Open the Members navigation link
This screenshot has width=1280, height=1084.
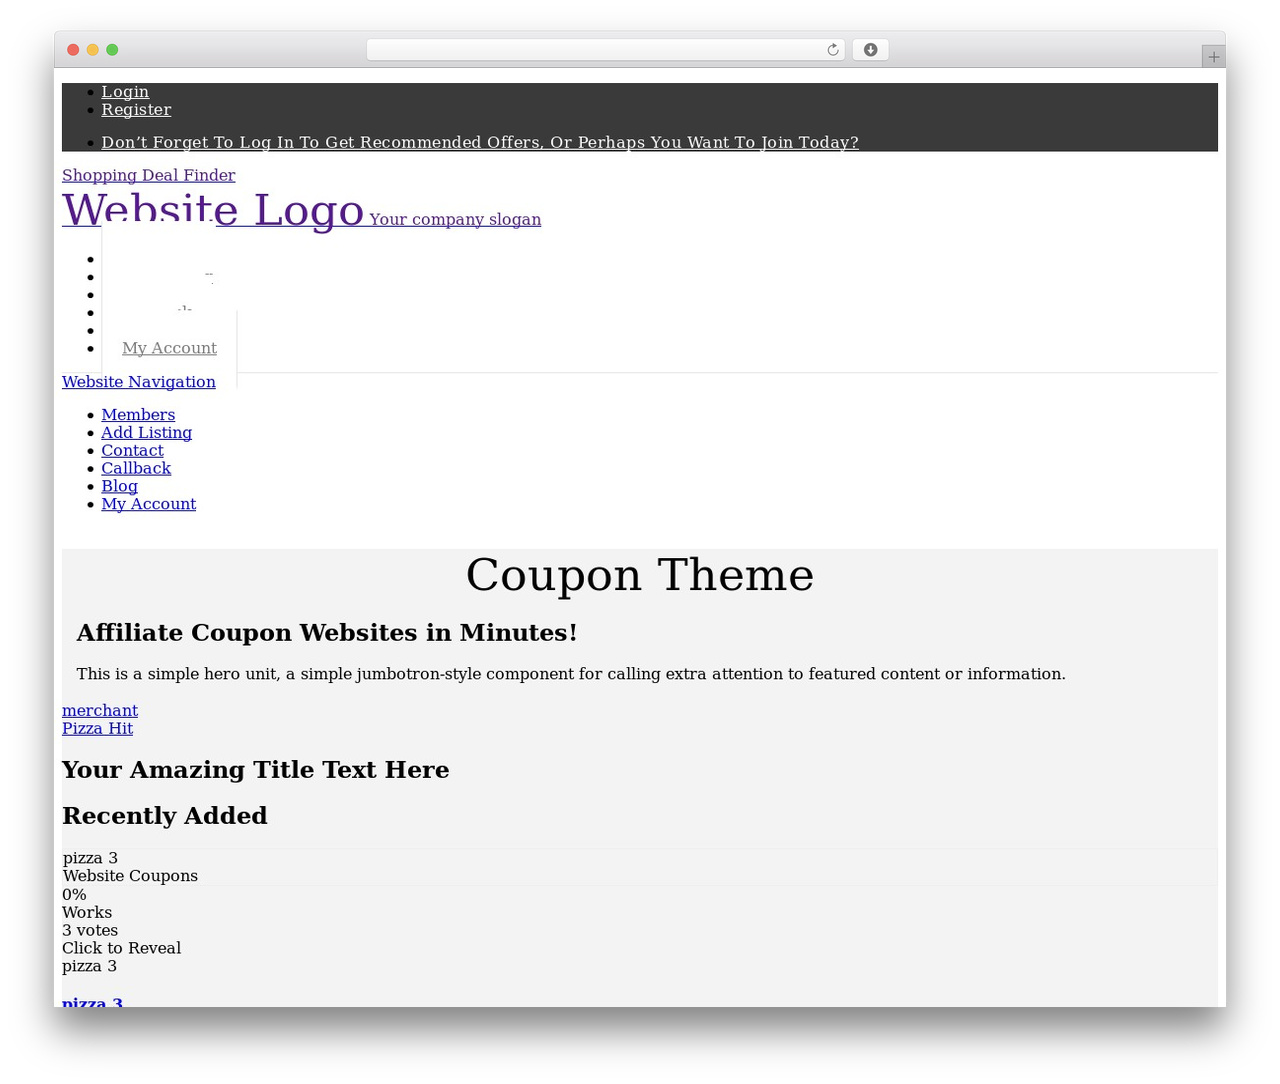coord(138,415)
